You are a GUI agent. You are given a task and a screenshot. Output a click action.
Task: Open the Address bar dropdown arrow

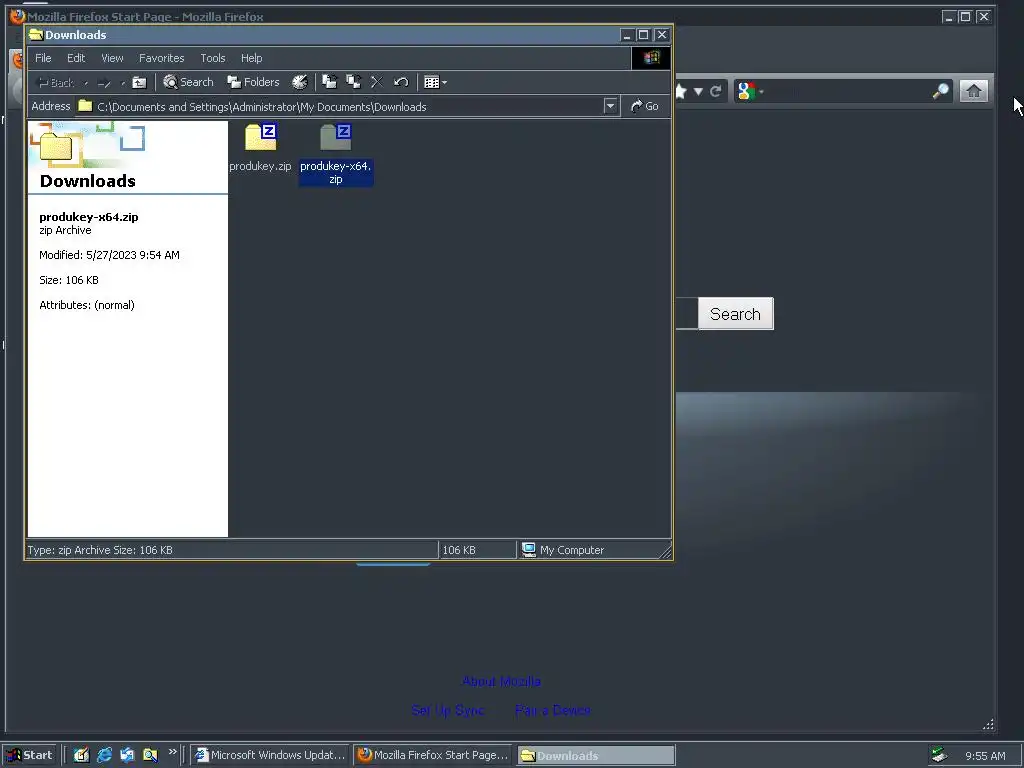pyautogui.click(x=610, y=106)
